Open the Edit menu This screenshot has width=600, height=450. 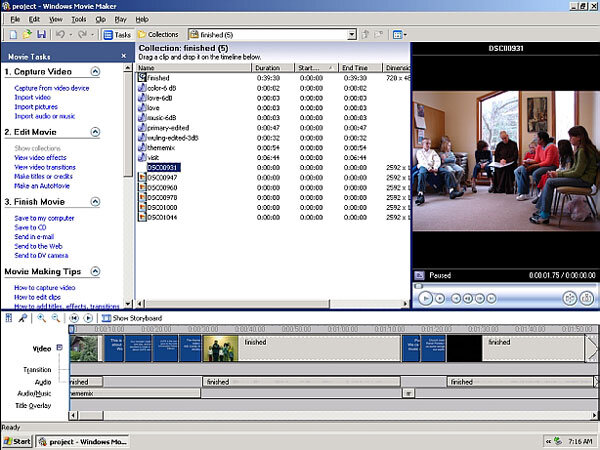[x=34, y=19]
